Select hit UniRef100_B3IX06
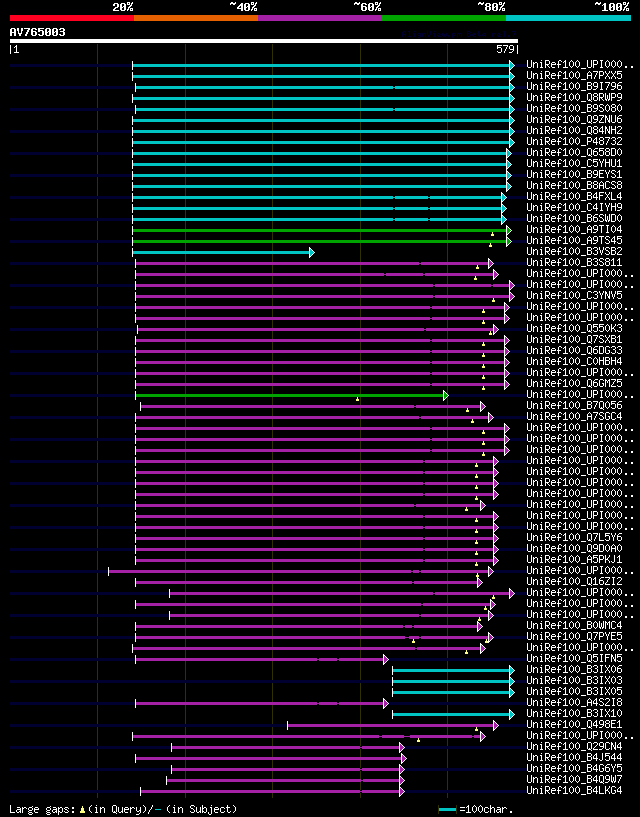Screen dimensions: 640x817 pos(574,670)
